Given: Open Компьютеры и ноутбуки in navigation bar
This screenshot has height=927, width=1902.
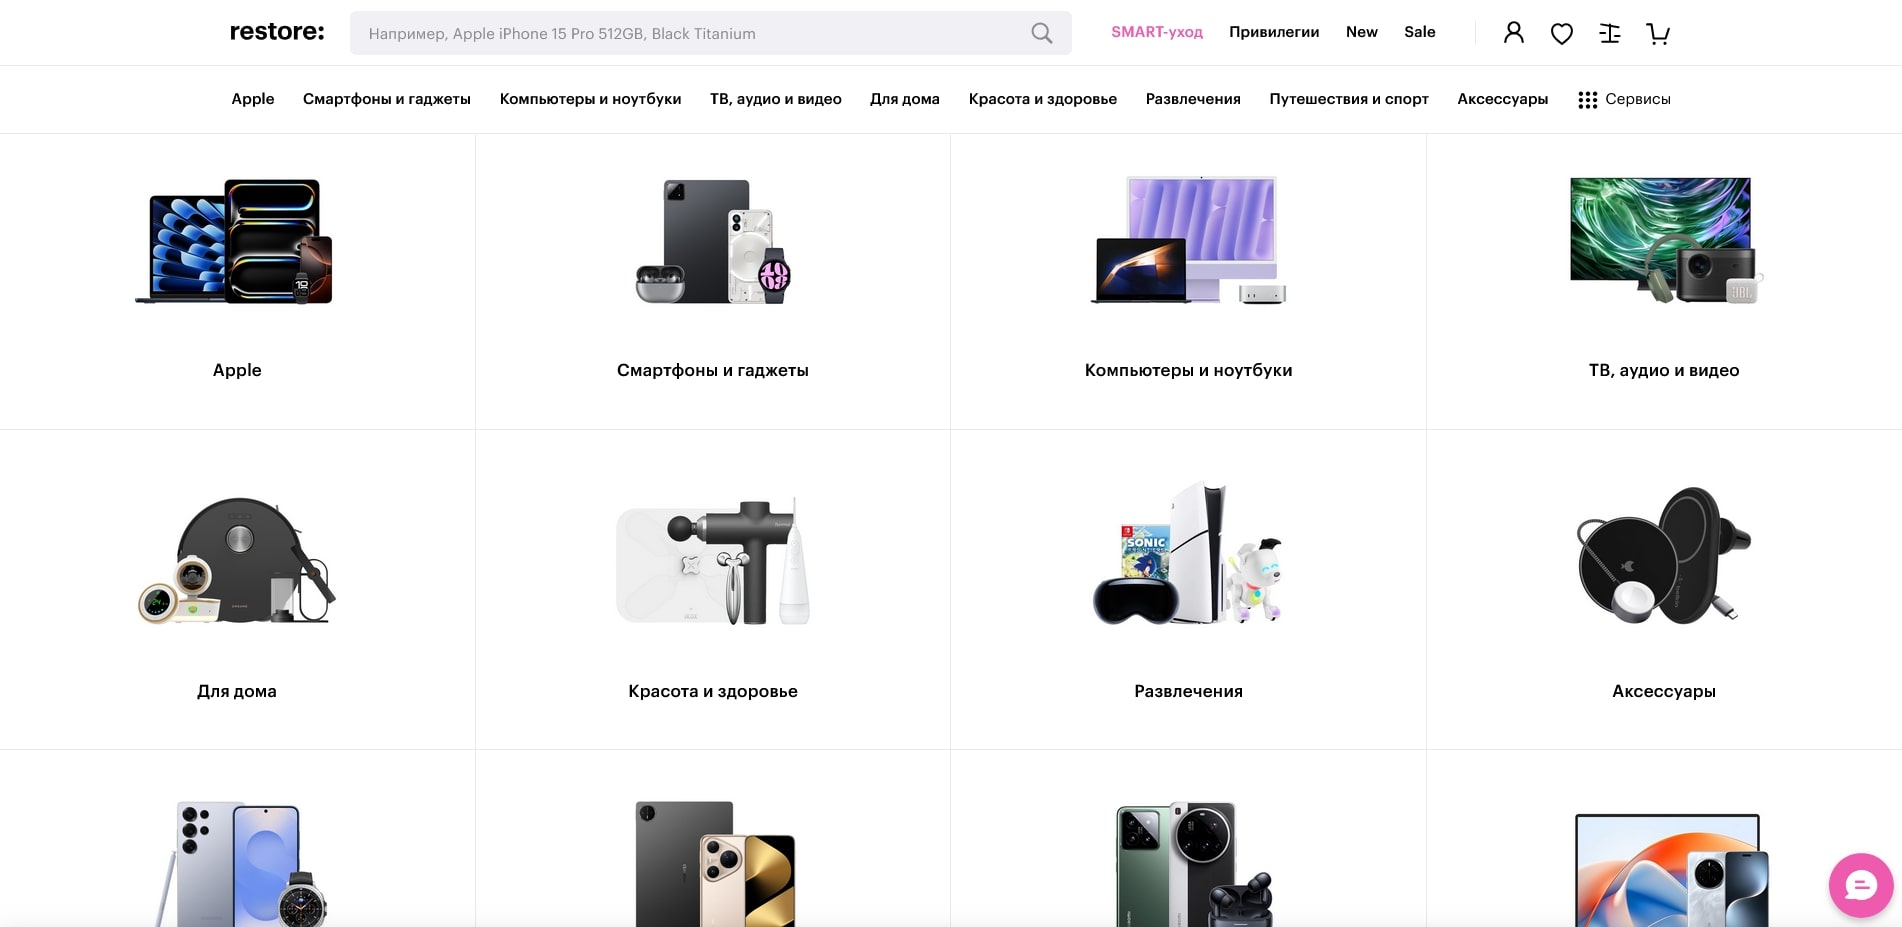Looking at the screenshot, I should [590, 99].
